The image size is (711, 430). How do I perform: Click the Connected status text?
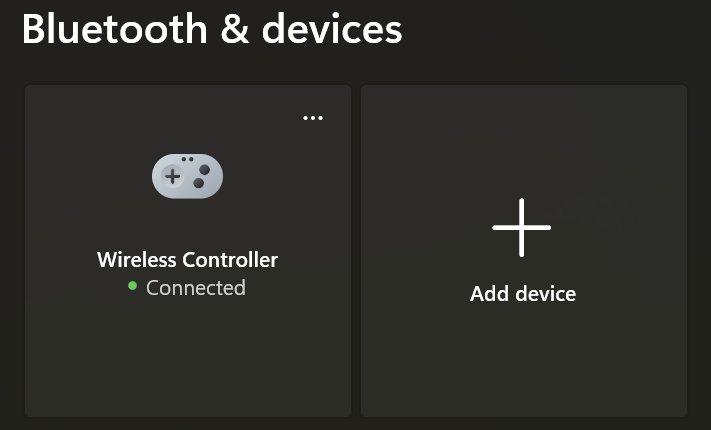pos(196,288)
